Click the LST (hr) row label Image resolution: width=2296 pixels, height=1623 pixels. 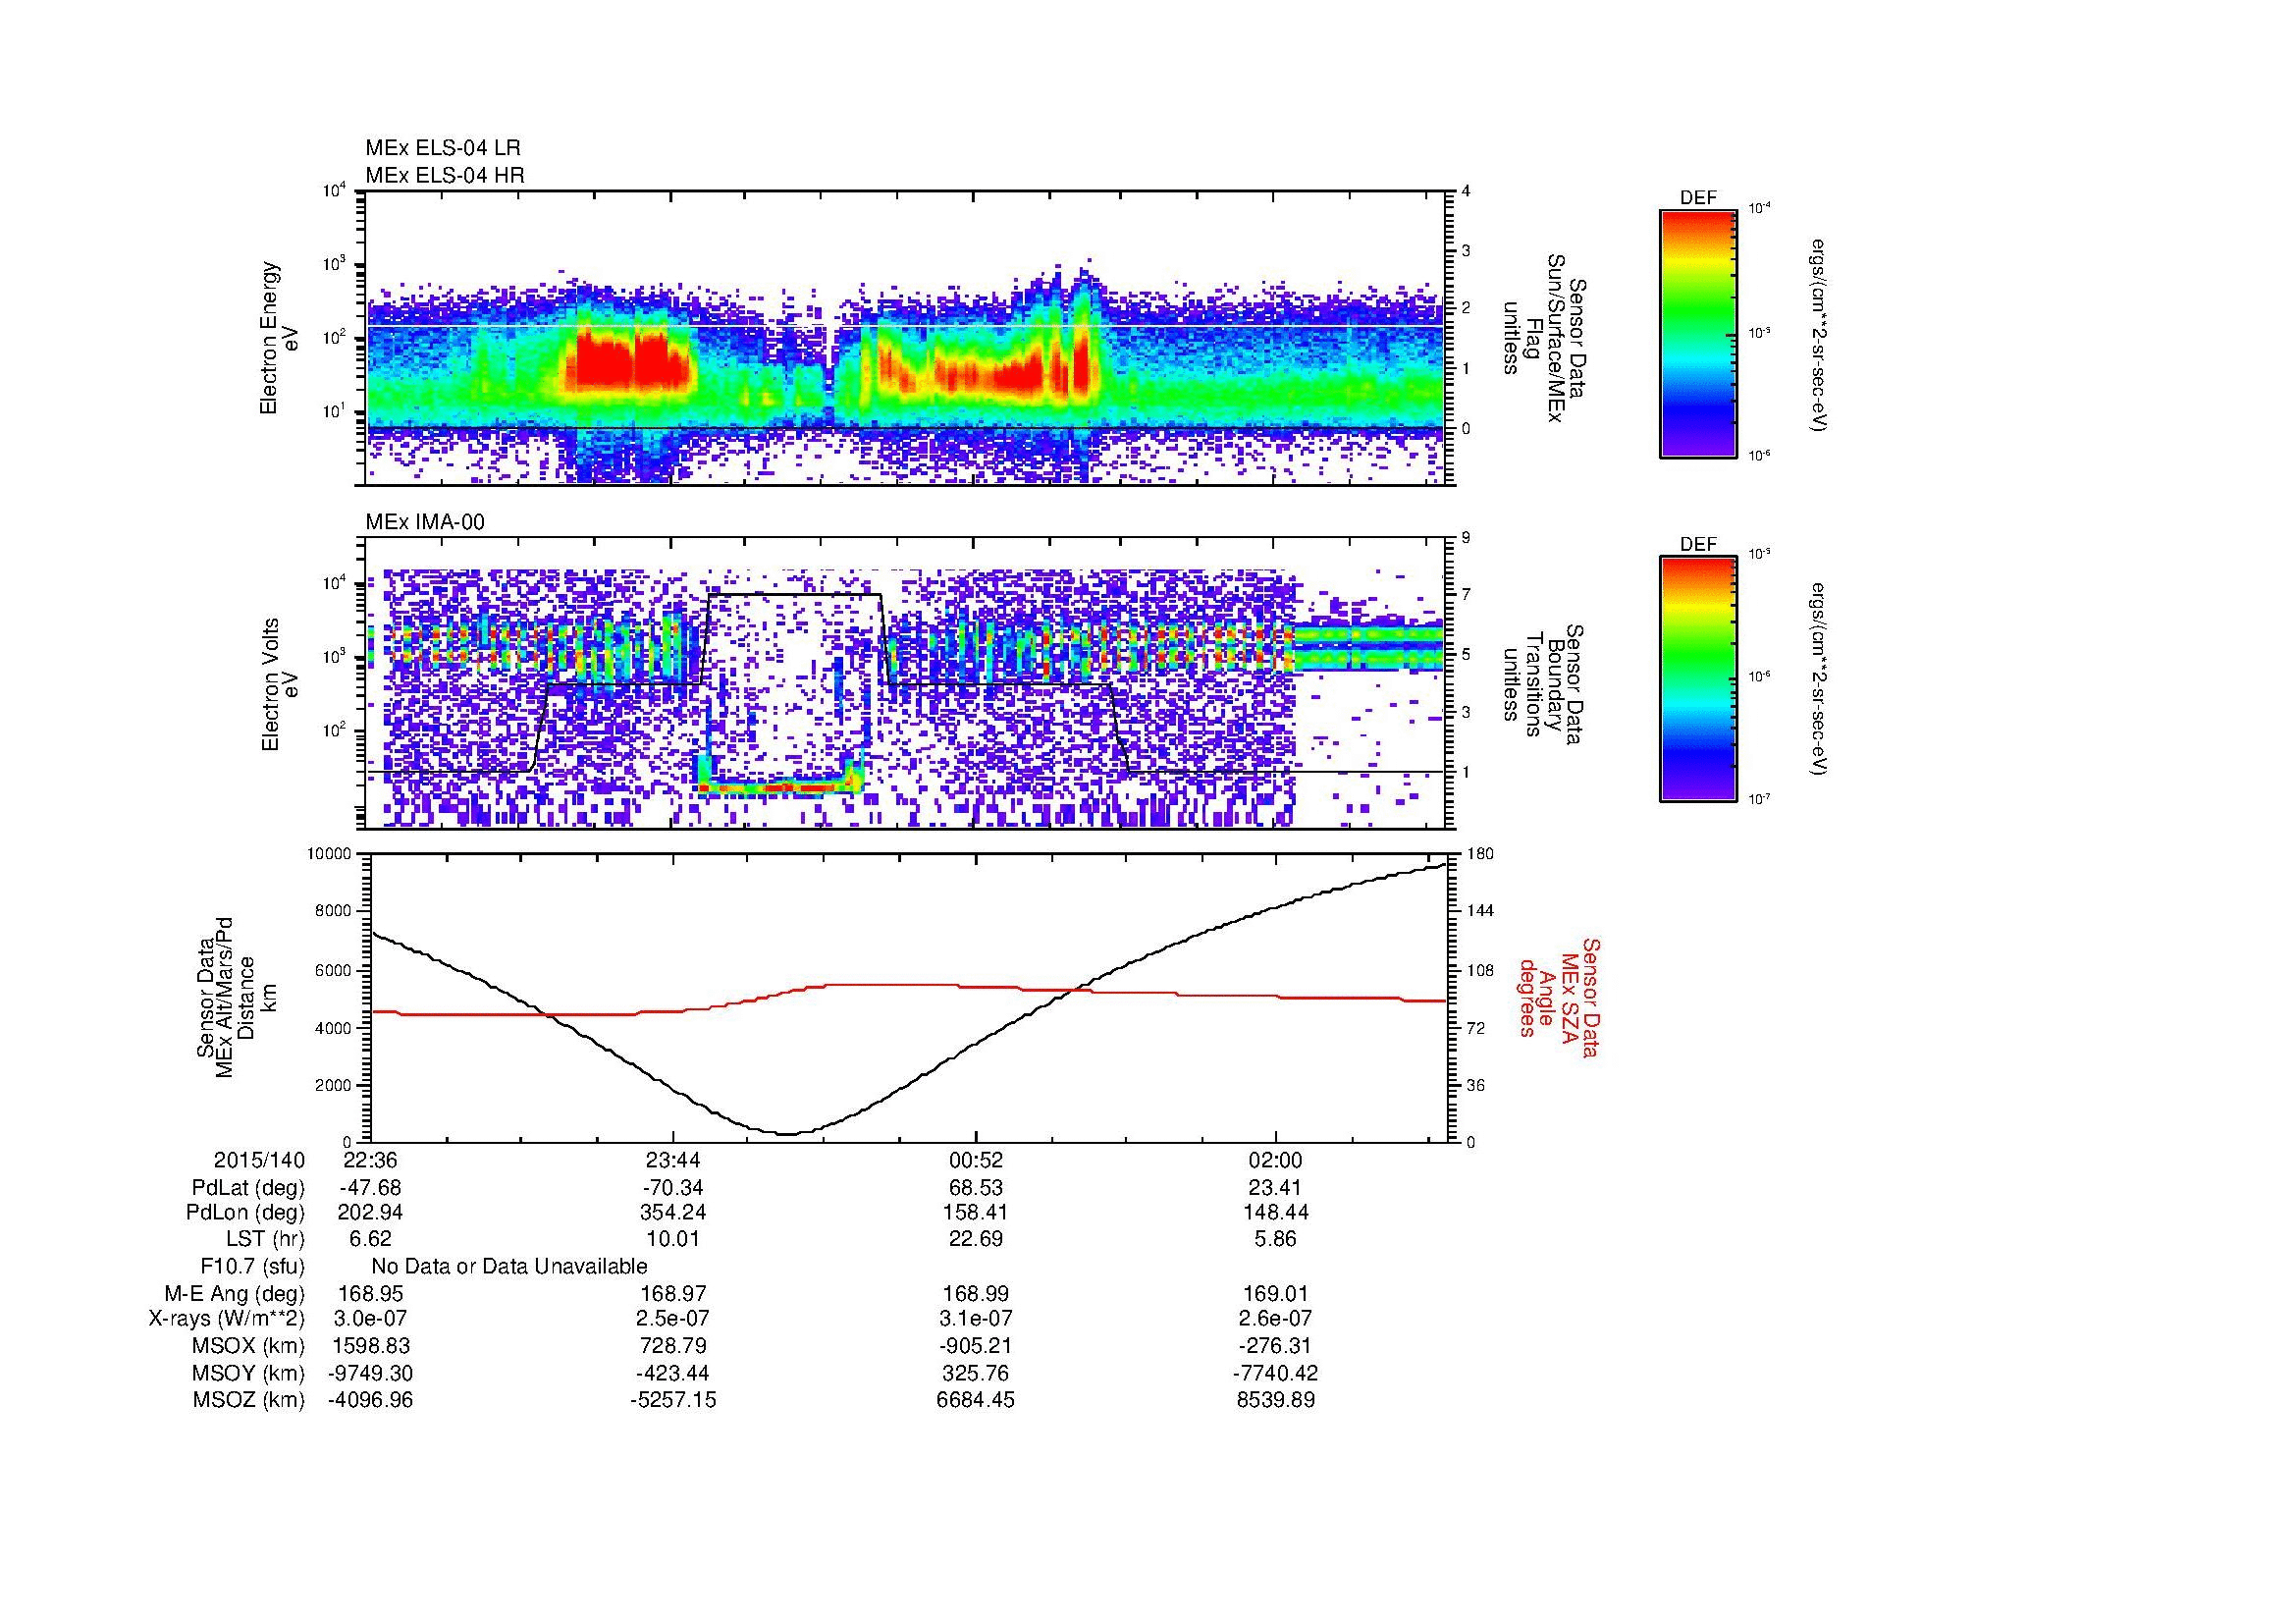[265, 1240]
